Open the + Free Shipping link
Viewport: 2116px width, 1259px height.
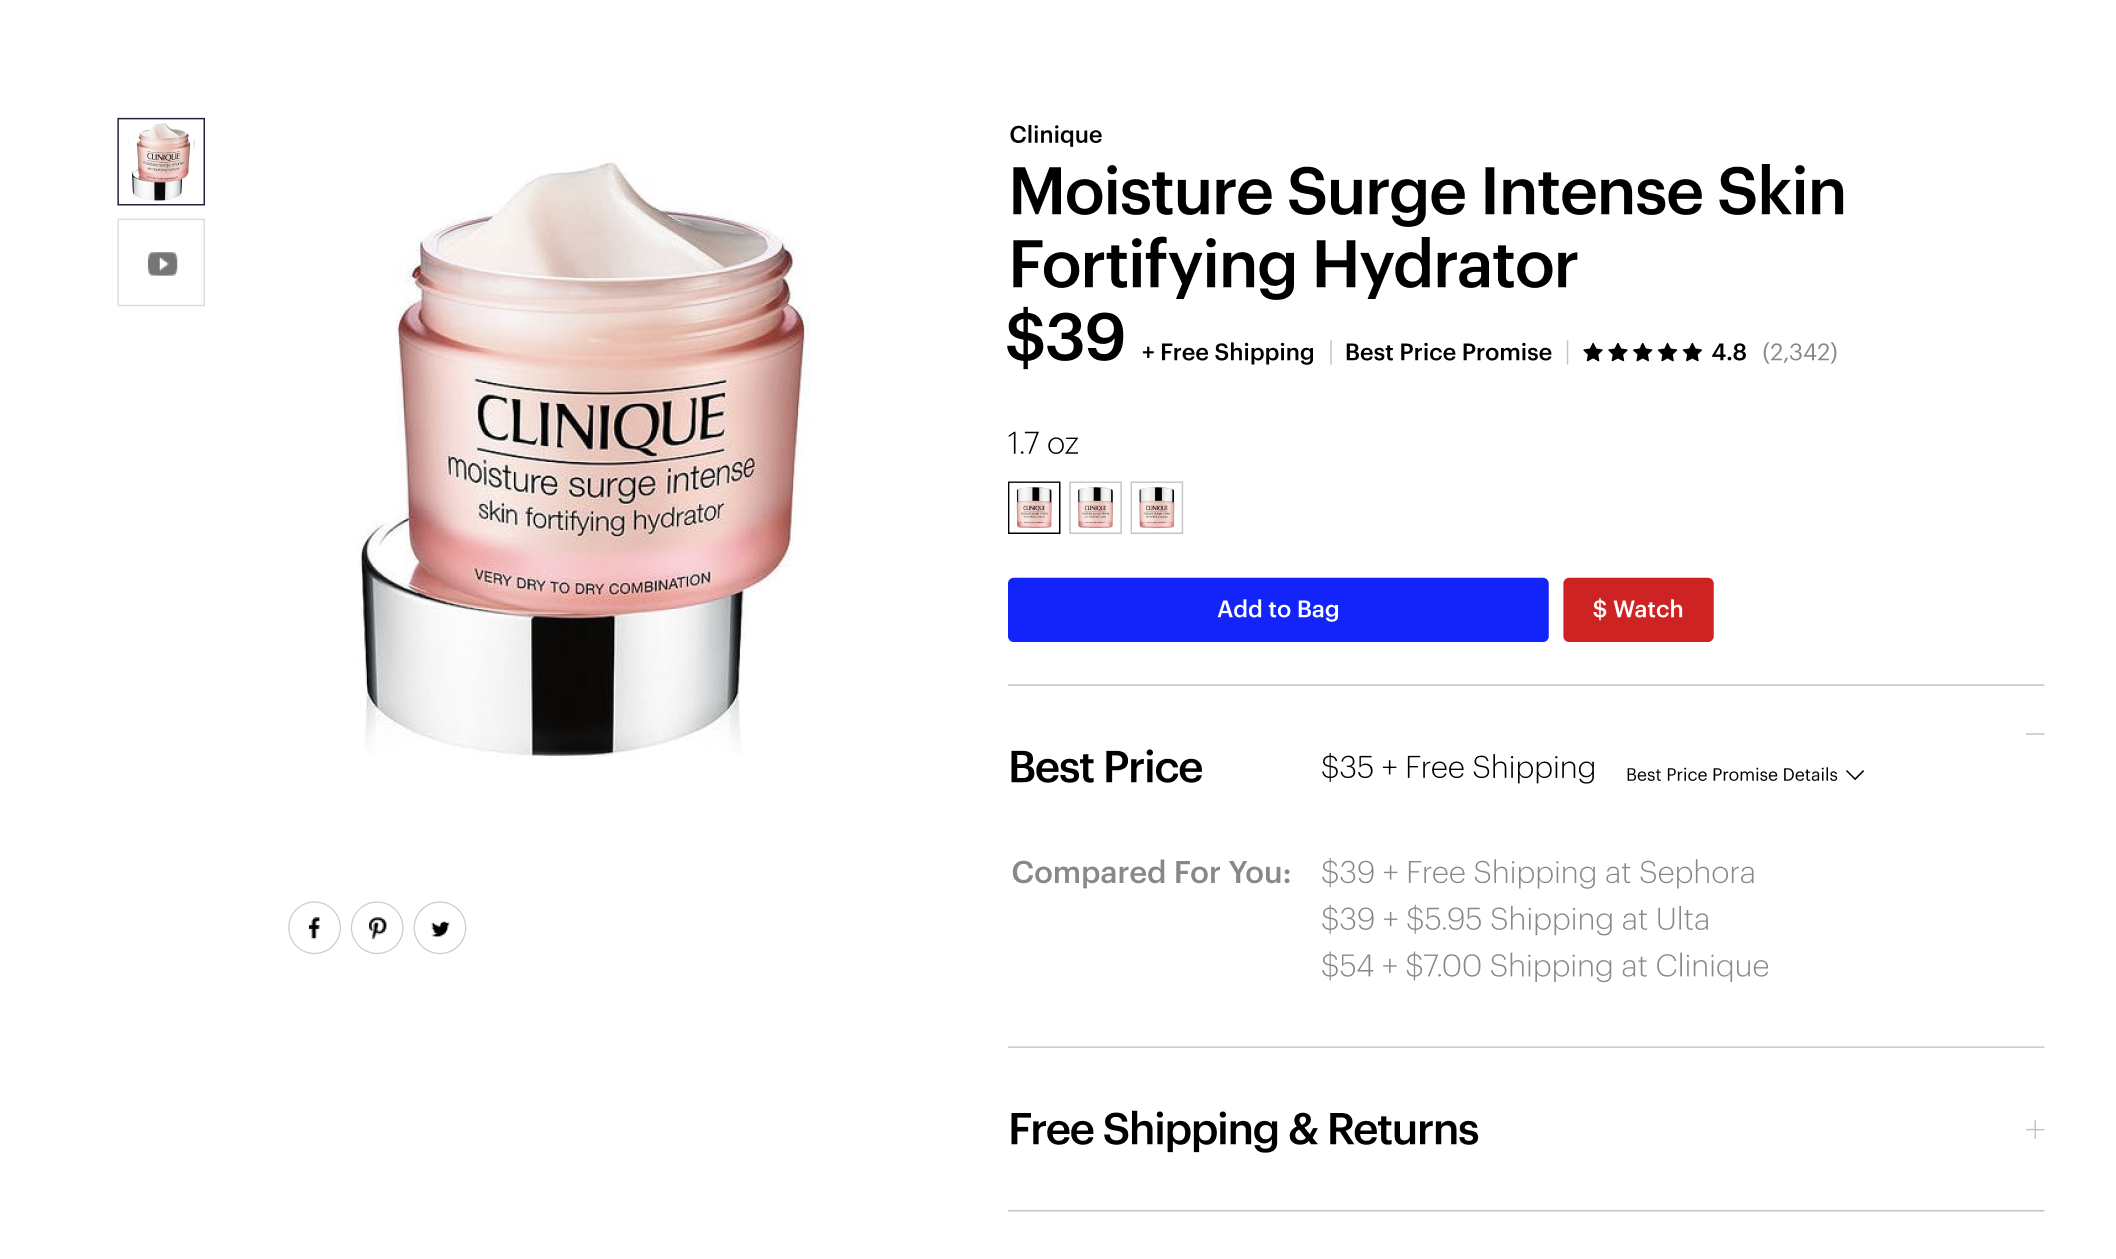pos(1228,352)
